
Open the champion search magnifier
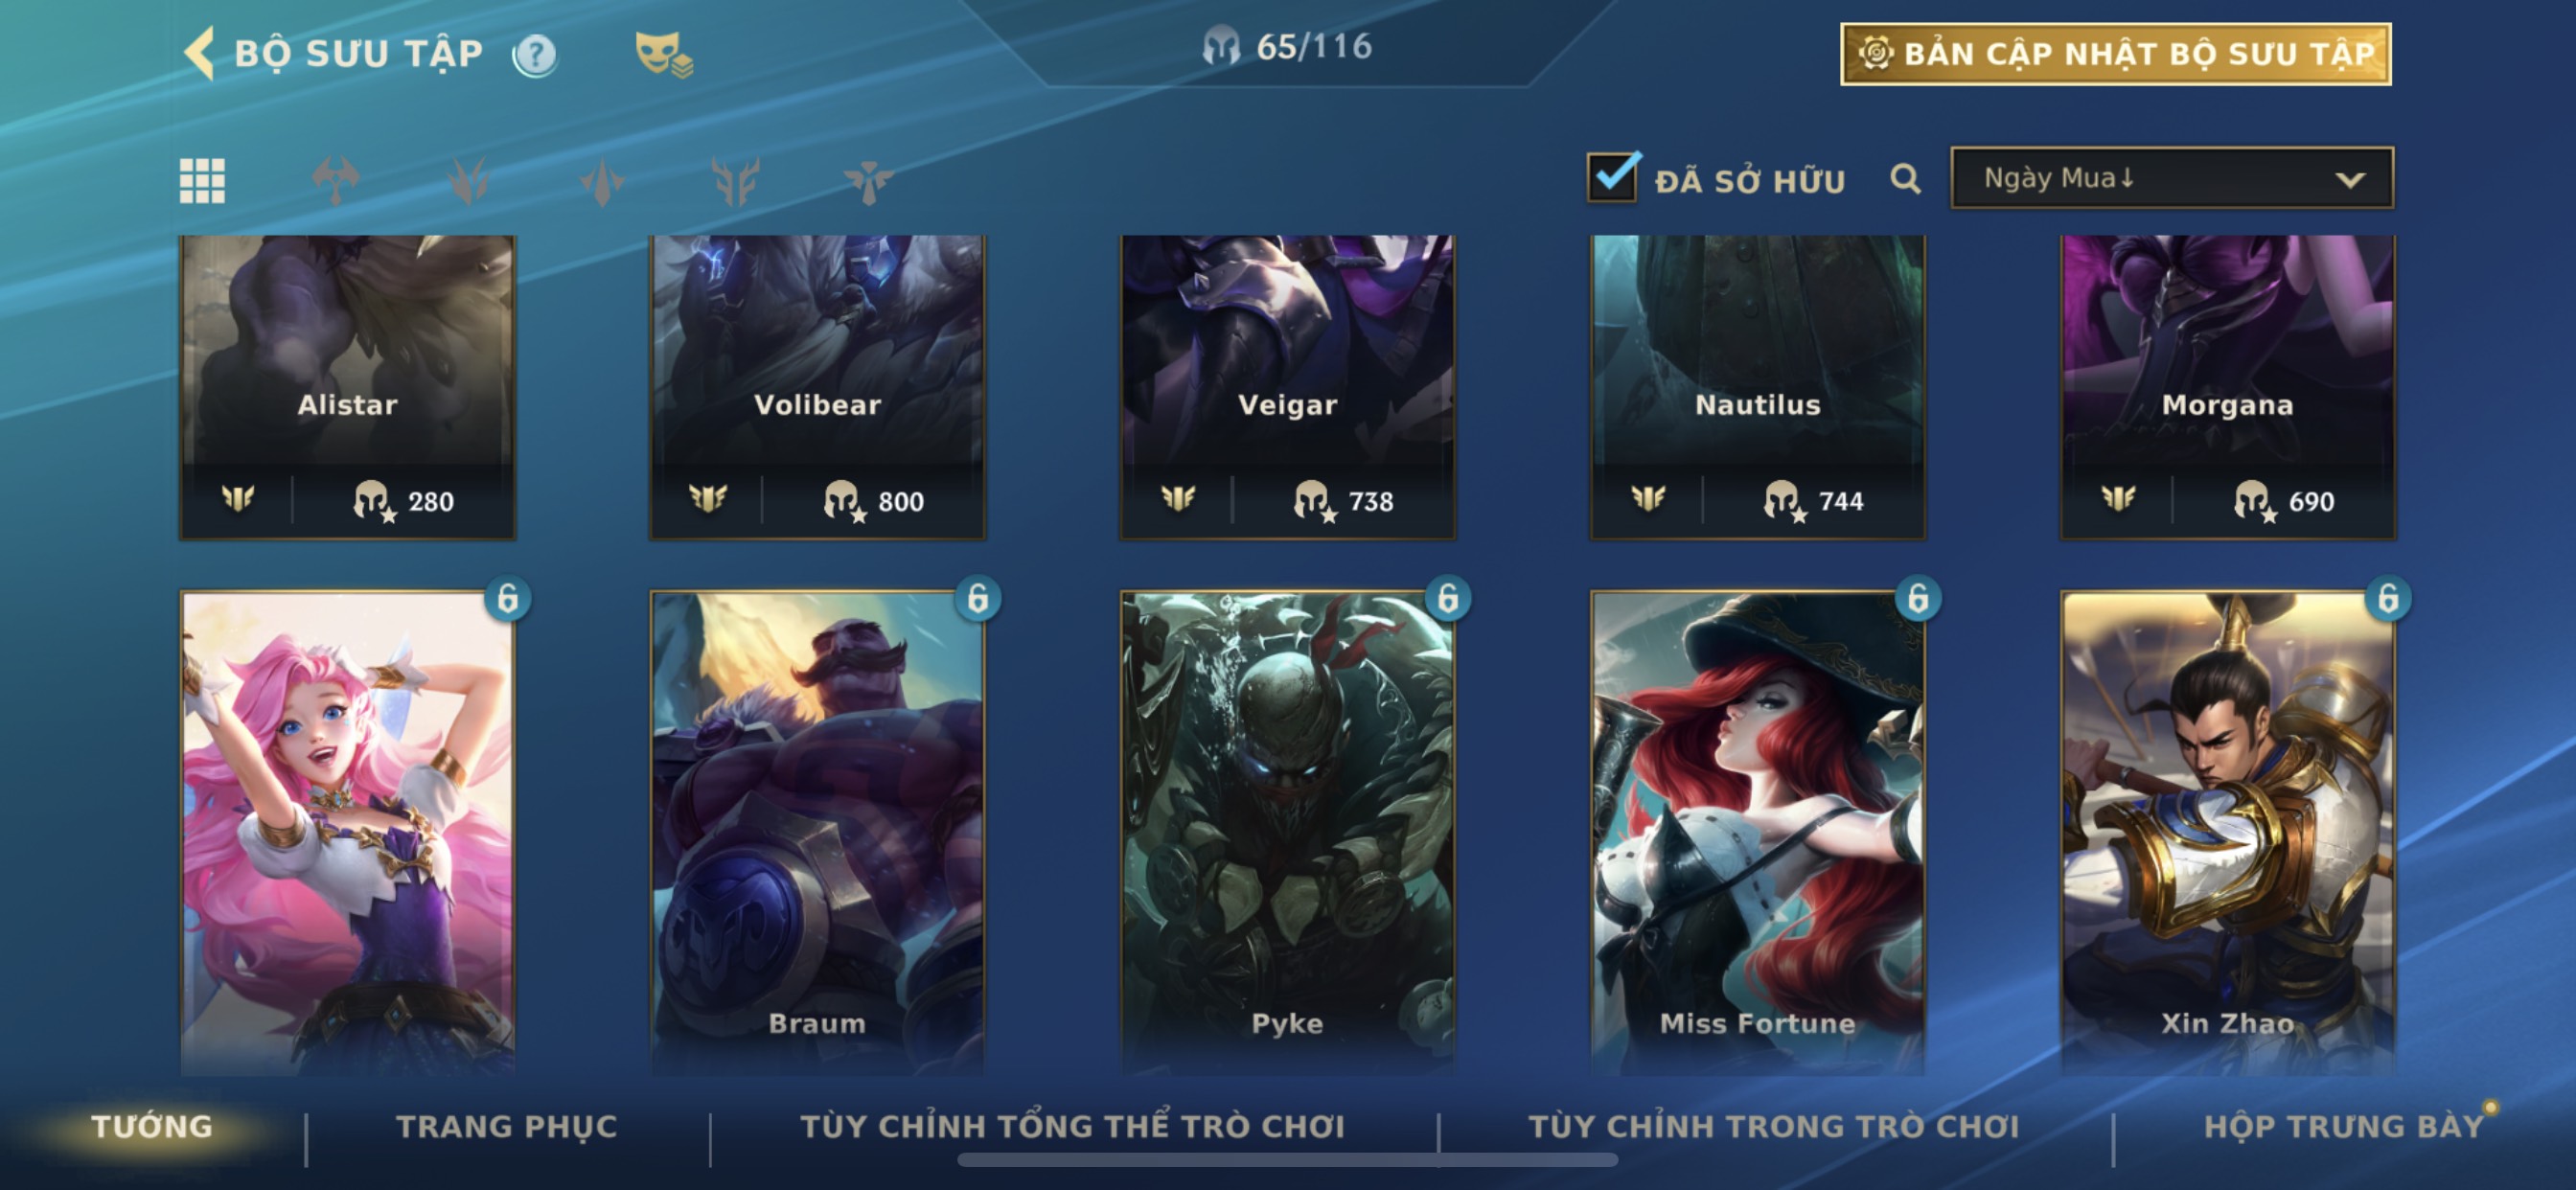point(1905,179)
